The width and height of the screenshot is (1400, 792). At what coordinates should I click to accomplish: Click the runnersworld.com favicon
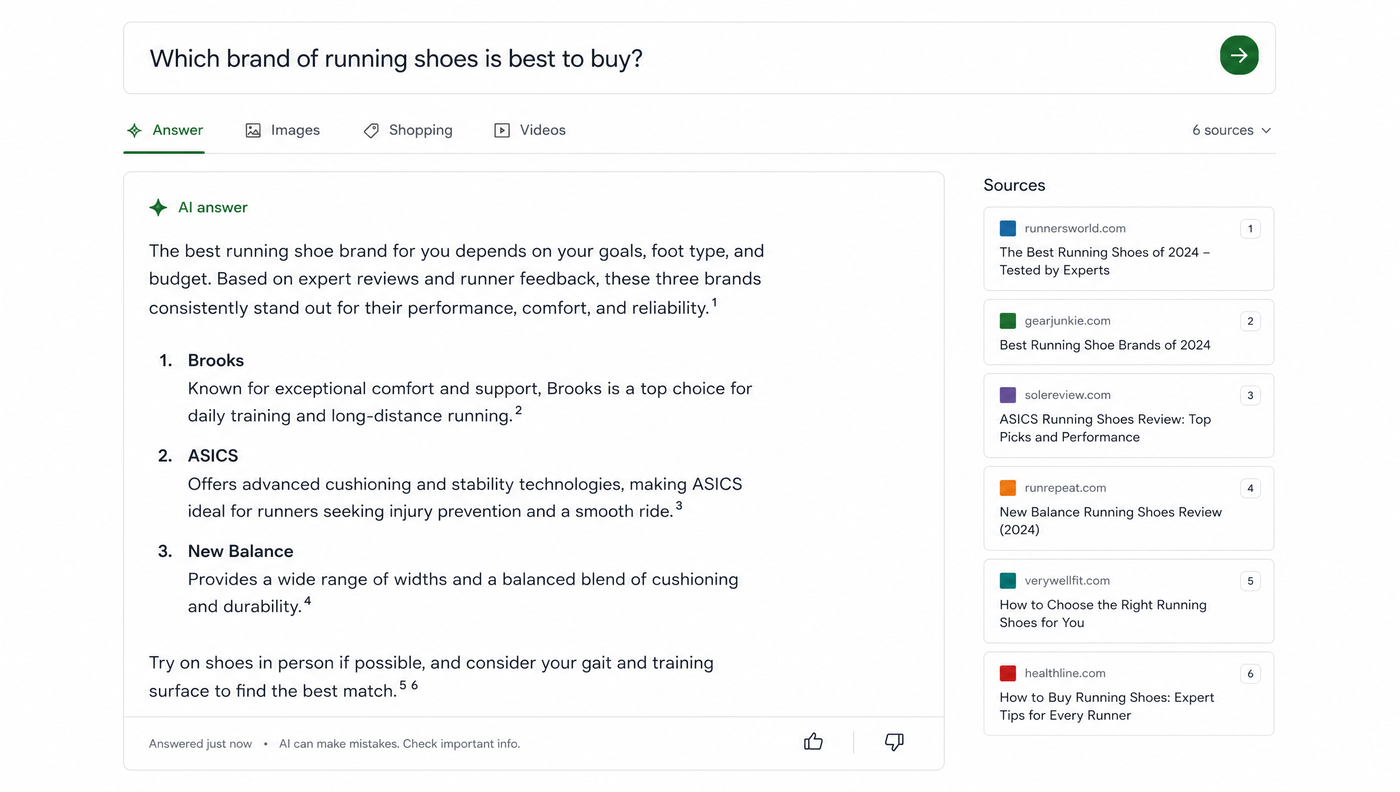click(x=1008, y=229)
